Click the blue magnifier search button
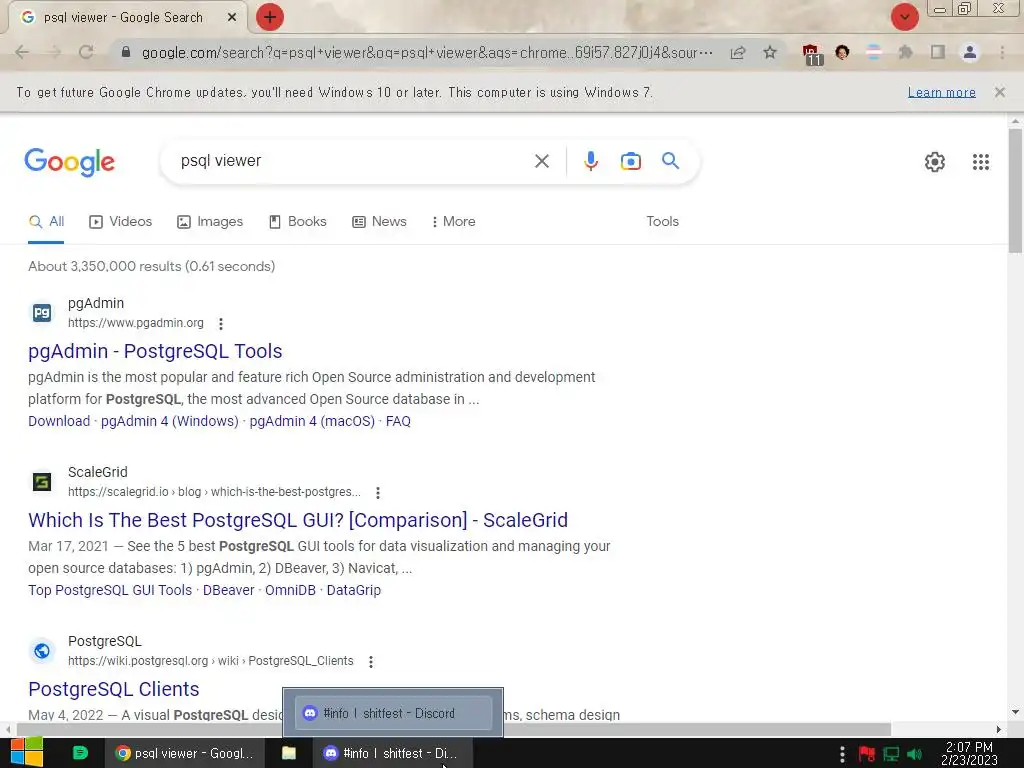Screen dimensions: 1024x768 point(670,161)
